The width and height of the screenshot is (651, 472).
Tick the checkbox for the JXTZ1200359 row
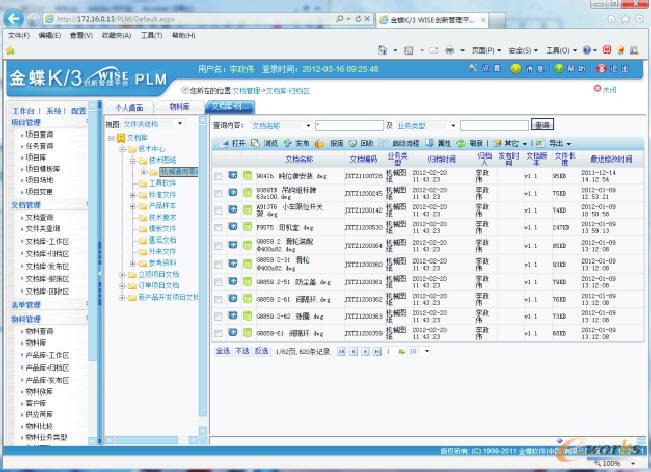[x=218, y=333]
